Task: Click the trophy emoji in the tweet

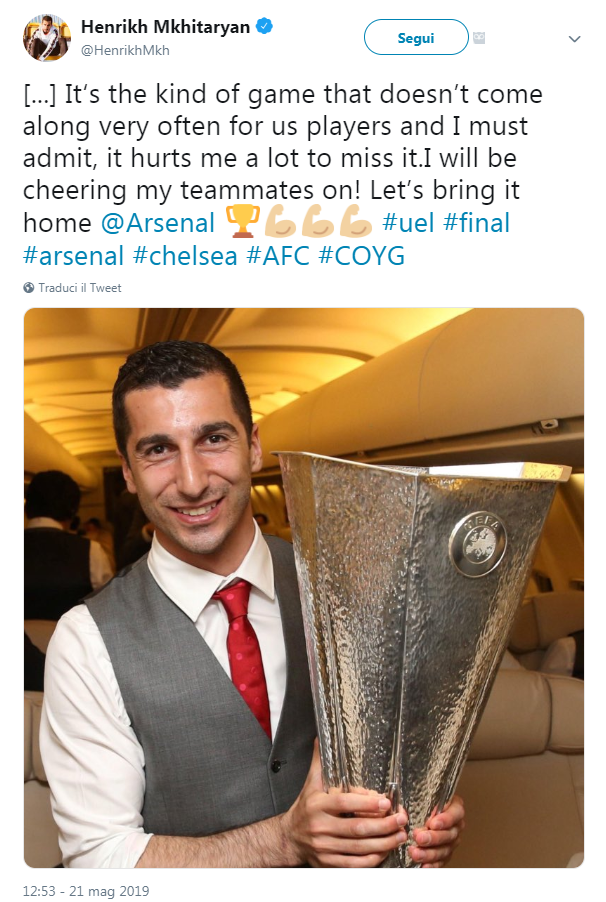Action: pyautogui.click(x=242, y=222)
